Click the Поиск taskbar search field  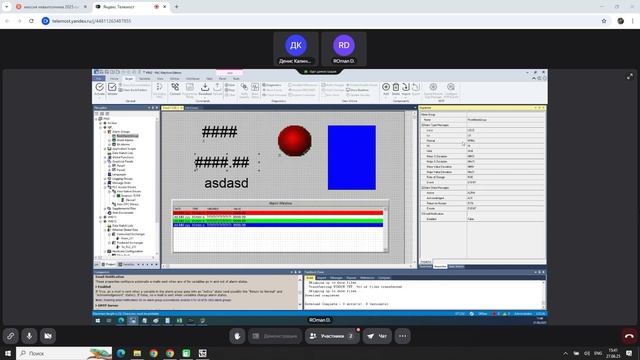tap(64, 353)
